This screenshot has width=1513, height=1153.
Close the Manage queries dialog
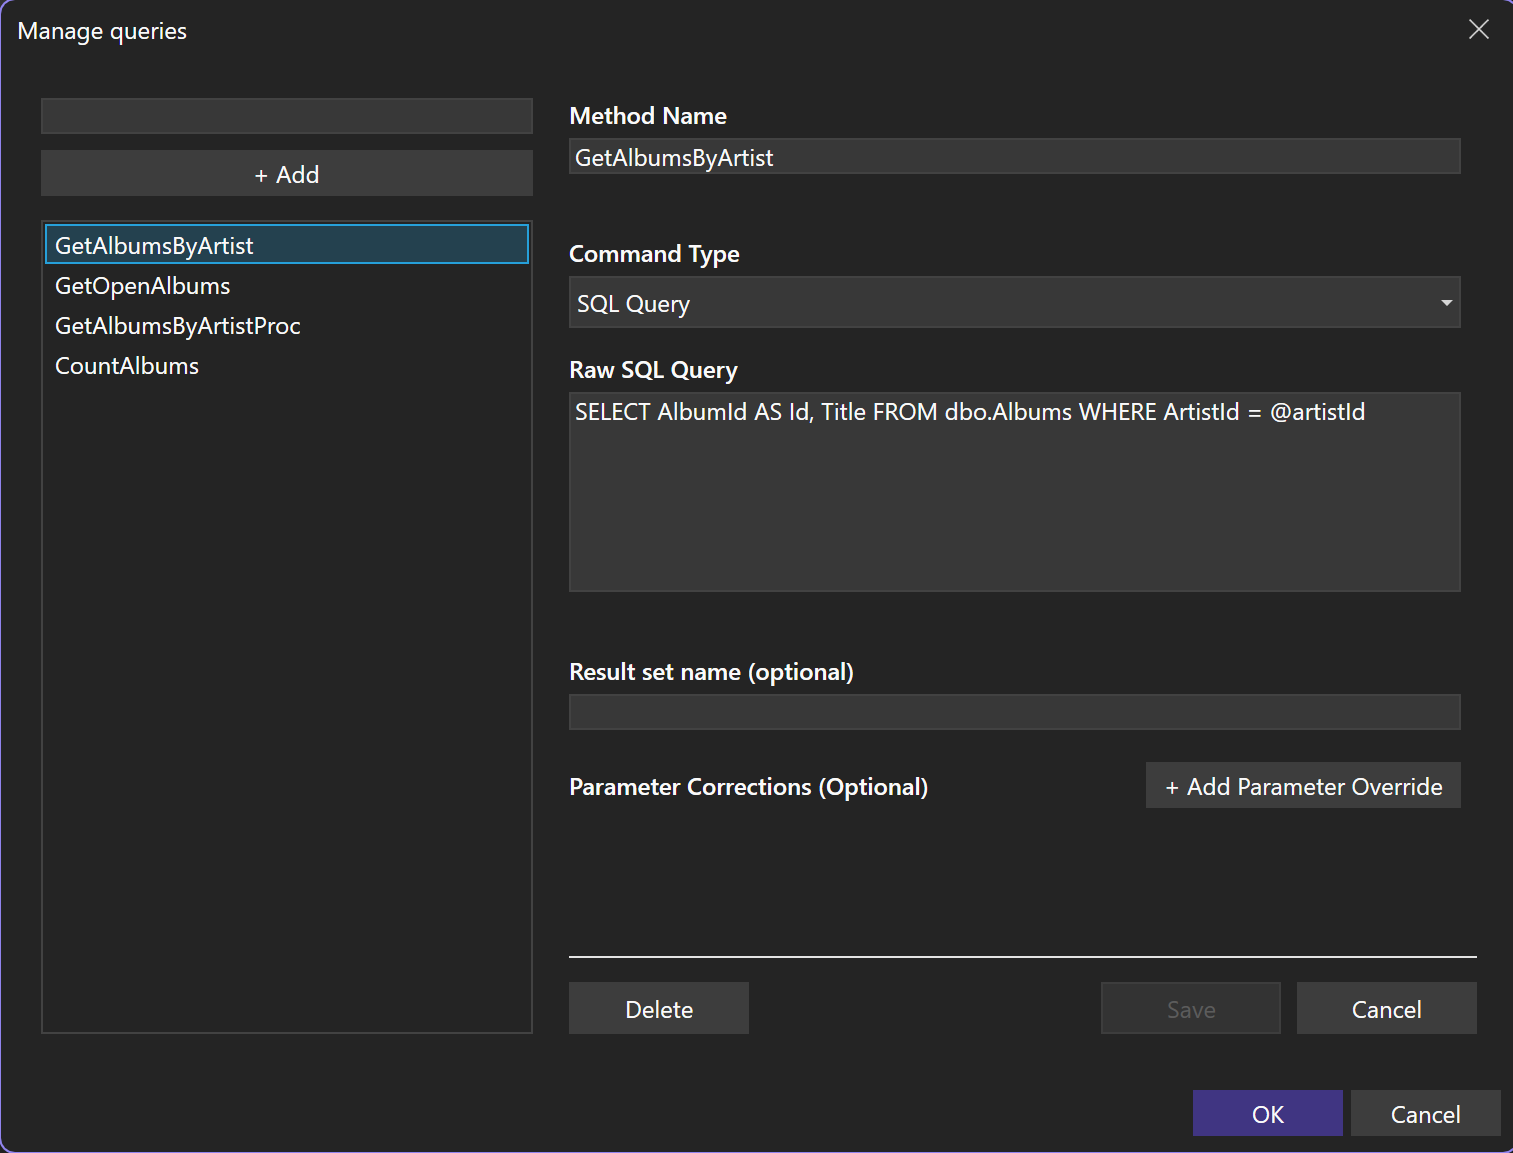pyautogui.click(x=1478, y=30)
